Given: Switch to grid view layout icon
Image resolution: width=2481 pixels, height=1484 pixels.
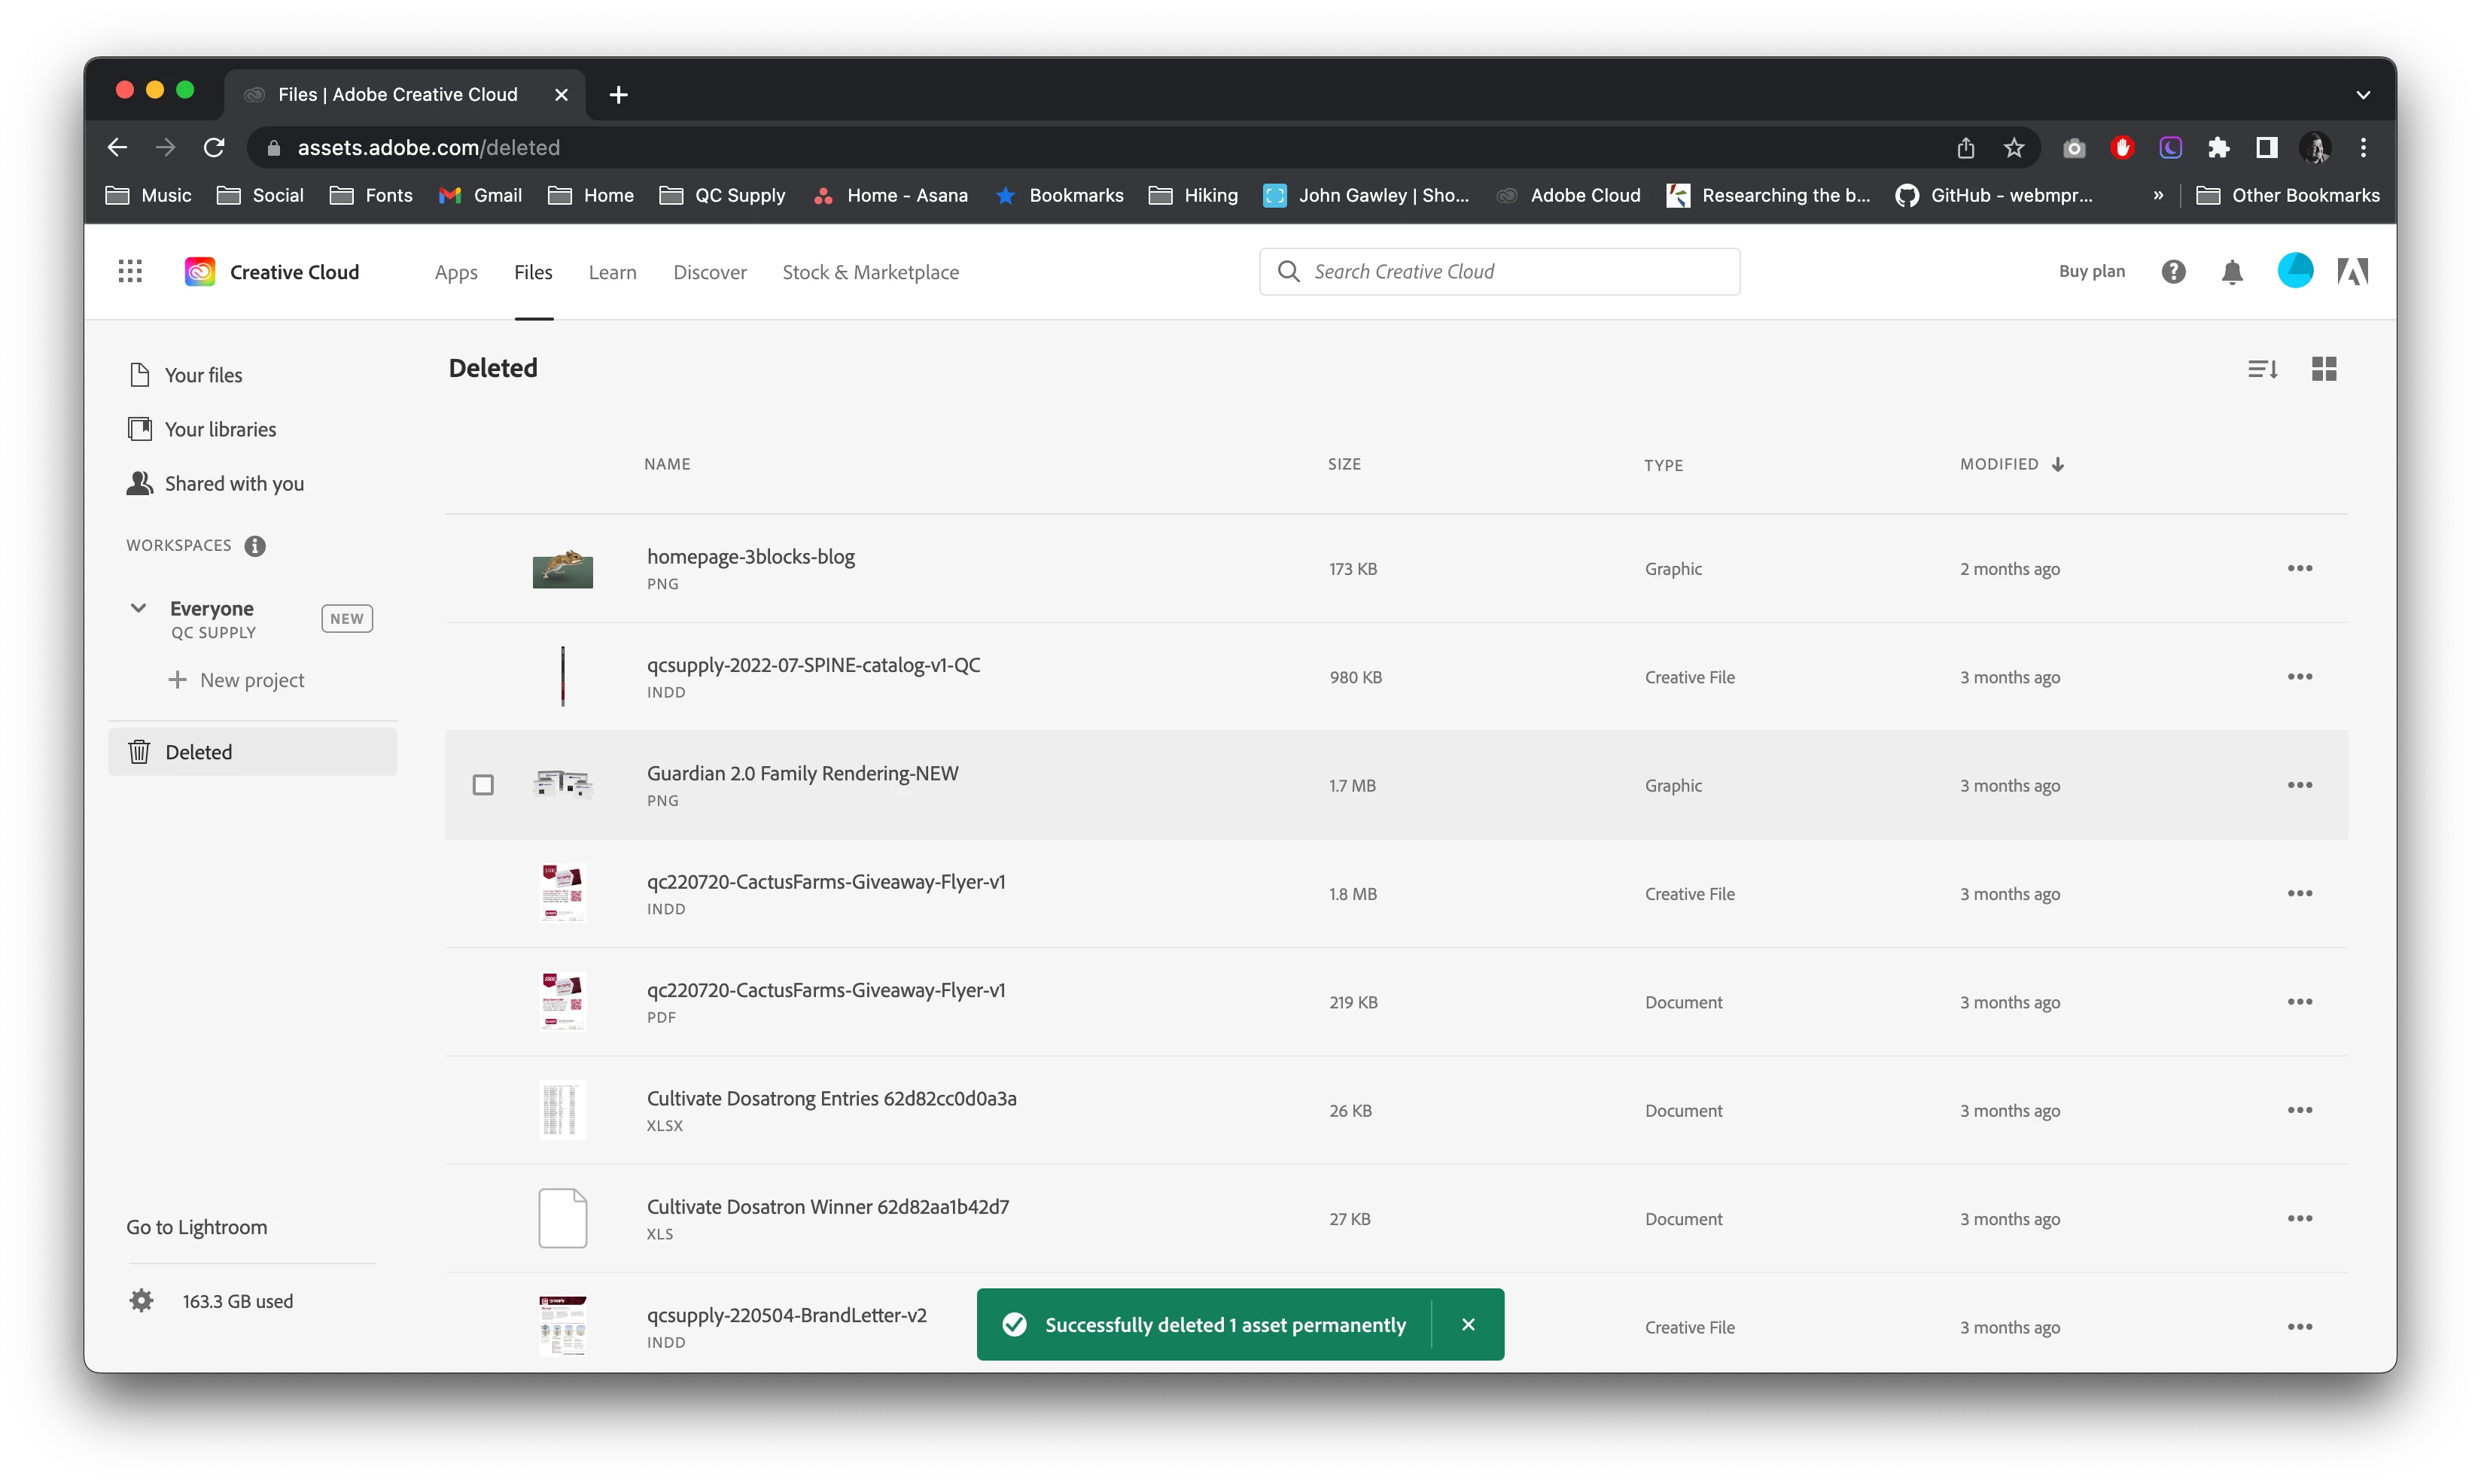Looking at the screenshot, I should [2324, 369].
